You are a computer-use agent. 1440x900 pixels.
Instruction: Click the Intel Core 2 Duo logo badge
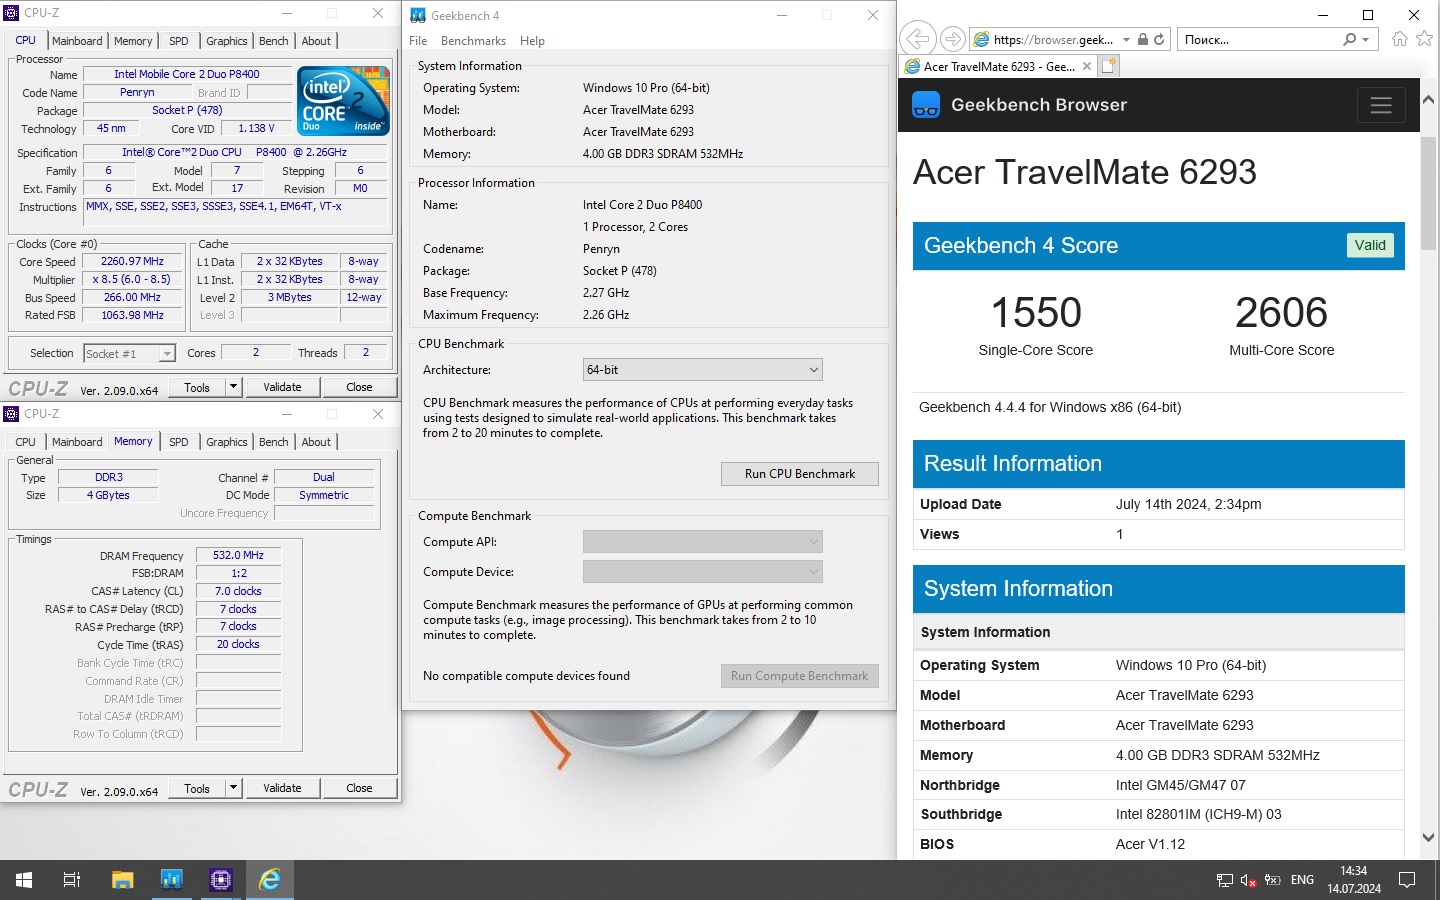coord(343,100)
